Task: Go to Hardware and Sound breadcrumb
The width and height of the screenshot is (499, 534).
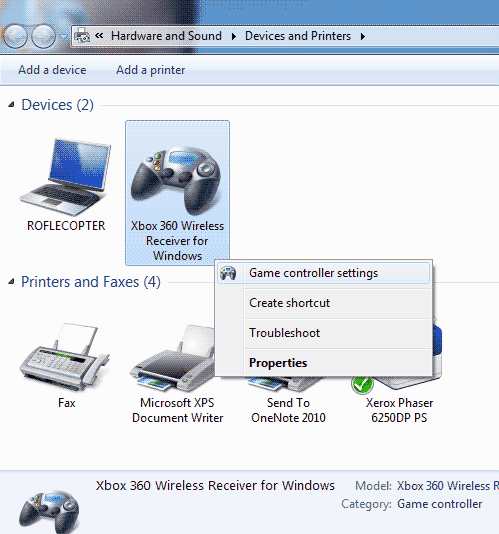Action: click(x=167, y=36)
